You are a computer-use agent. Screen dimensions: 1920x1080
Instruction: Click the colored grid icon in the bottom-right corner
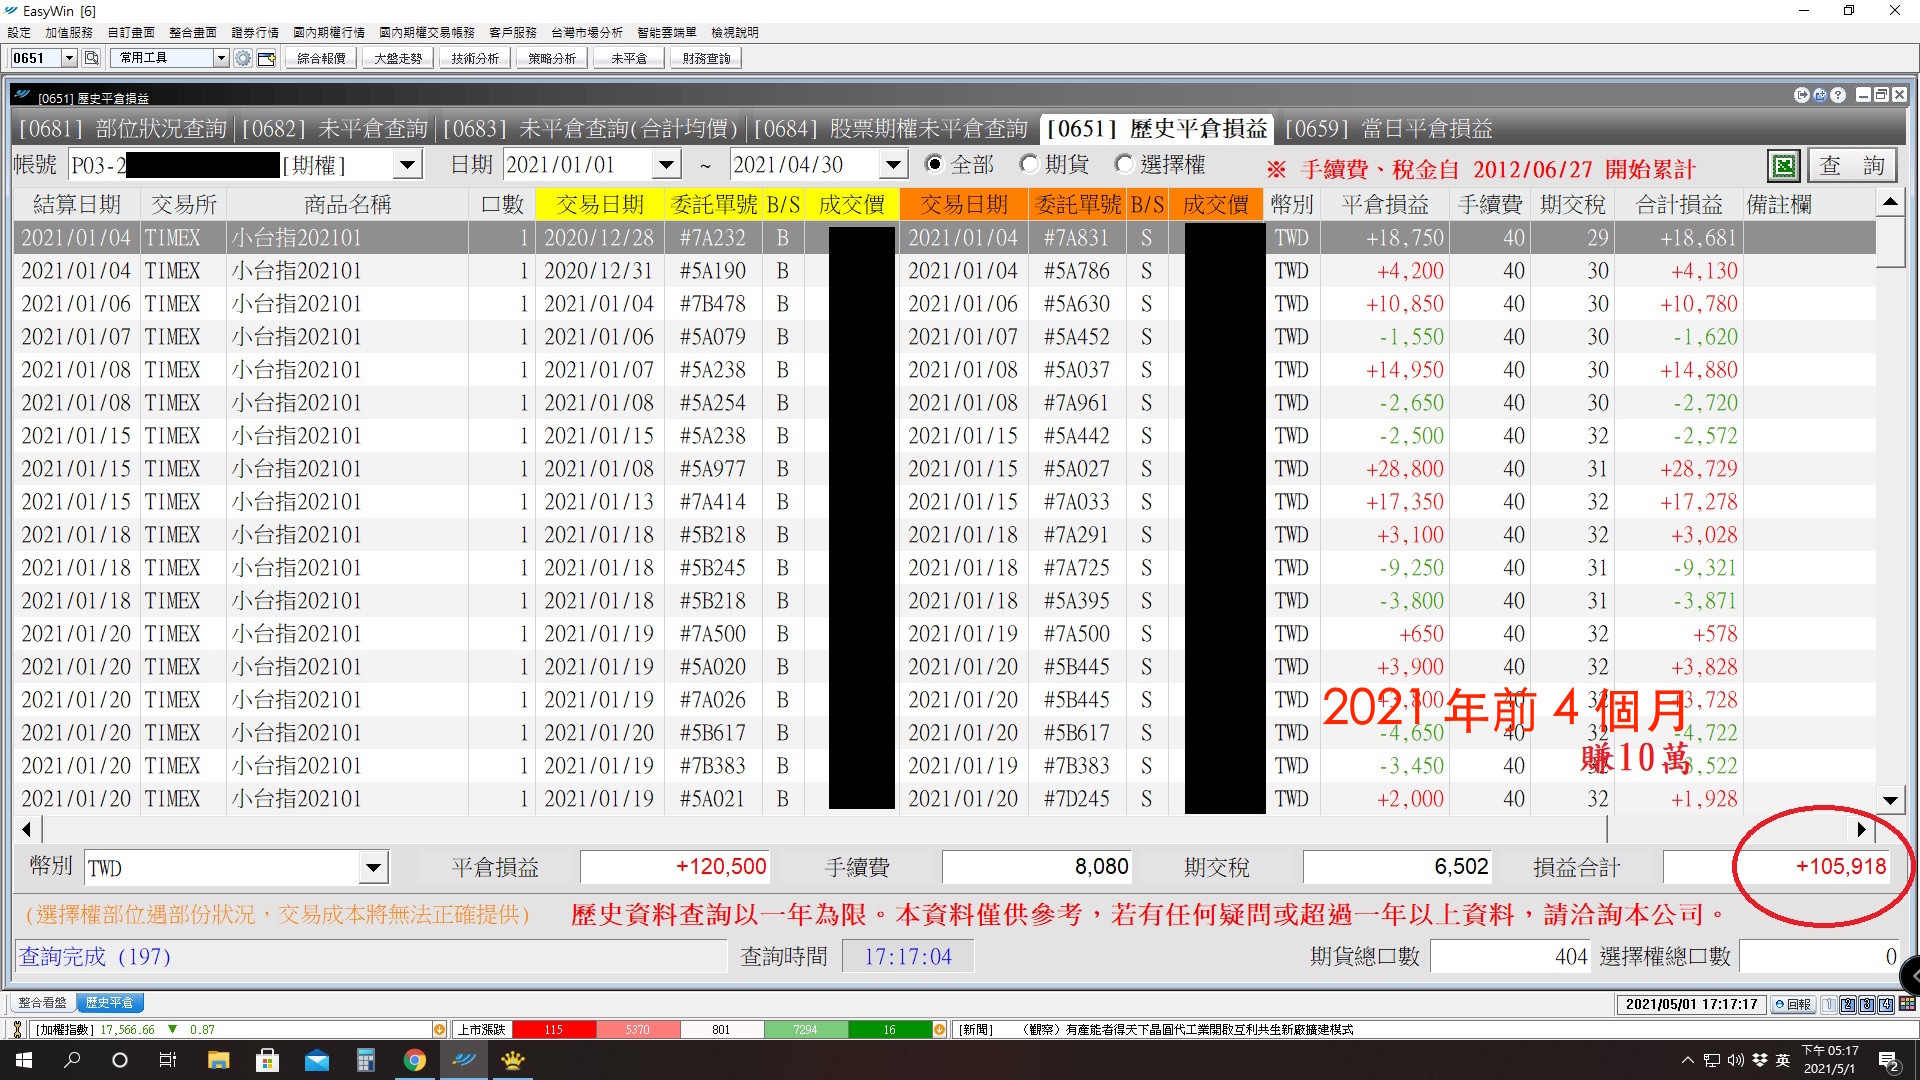(x=1907, y=1004)
